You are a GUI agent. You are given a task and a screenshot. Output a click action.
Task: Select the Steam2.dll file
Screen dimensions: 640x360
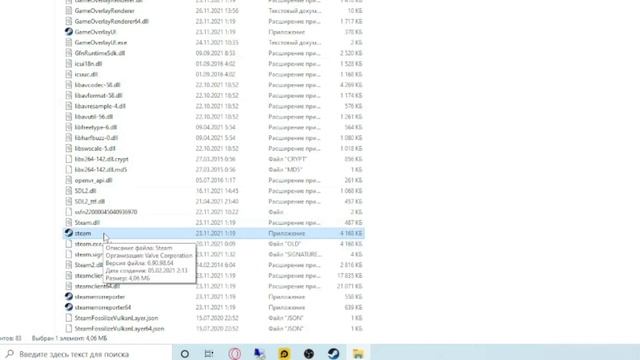tap(89, 265)
